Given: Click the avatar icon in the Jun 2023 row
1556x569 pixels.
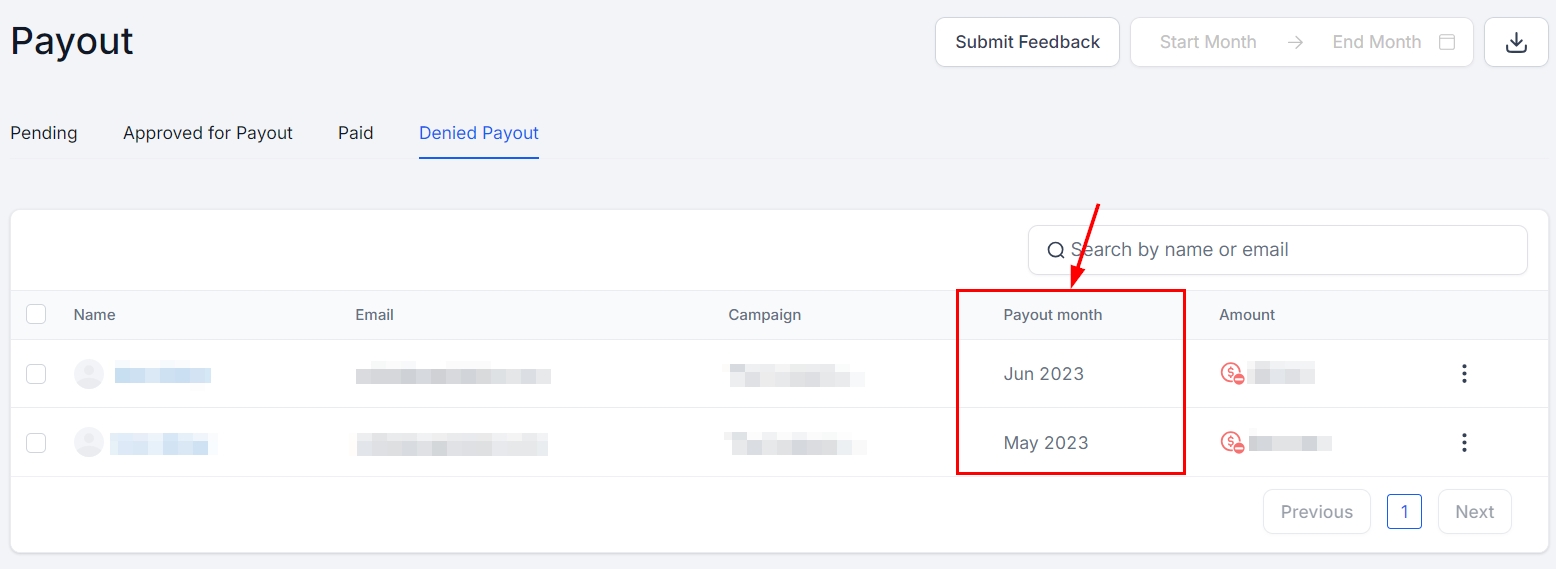Looking at the screenshot, I should pos(89,374).
